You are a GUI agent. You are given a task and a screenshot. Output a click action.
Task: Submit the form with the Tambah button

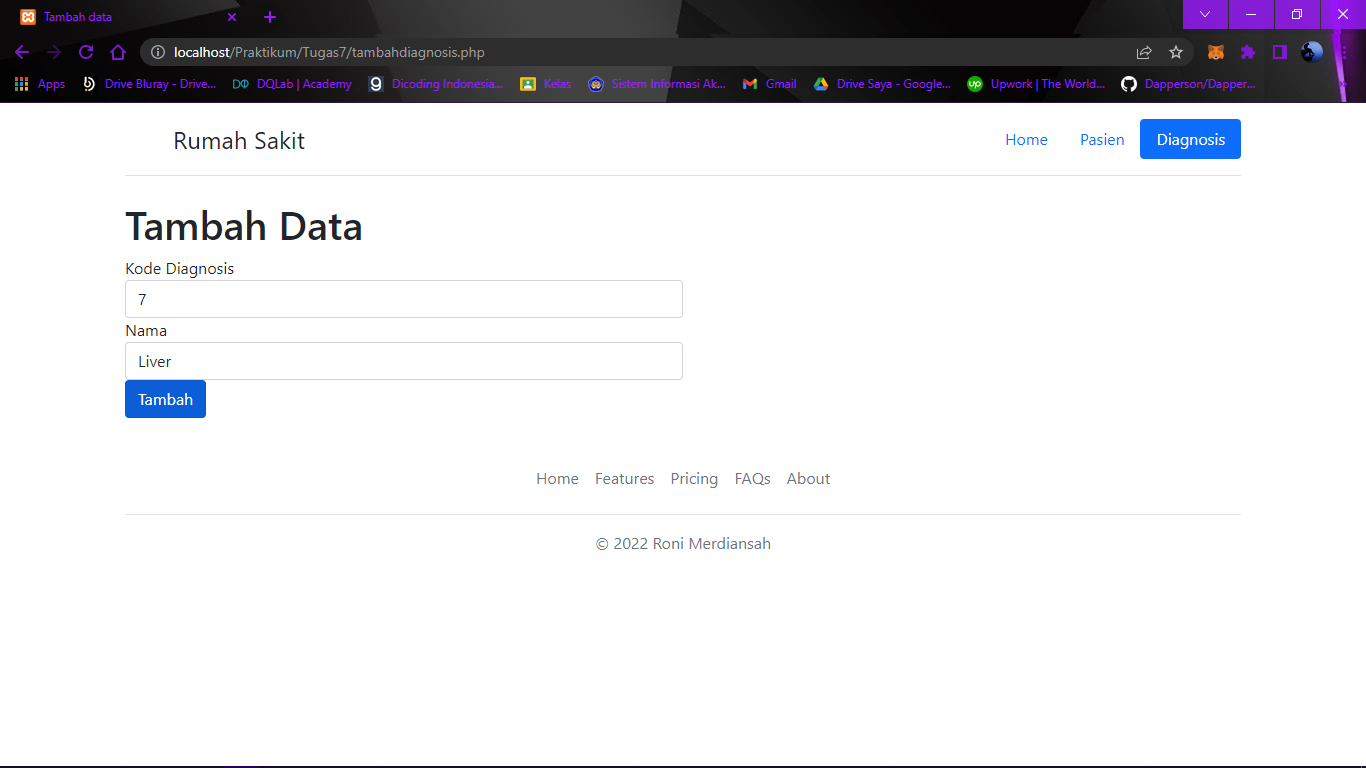[165, 398]
